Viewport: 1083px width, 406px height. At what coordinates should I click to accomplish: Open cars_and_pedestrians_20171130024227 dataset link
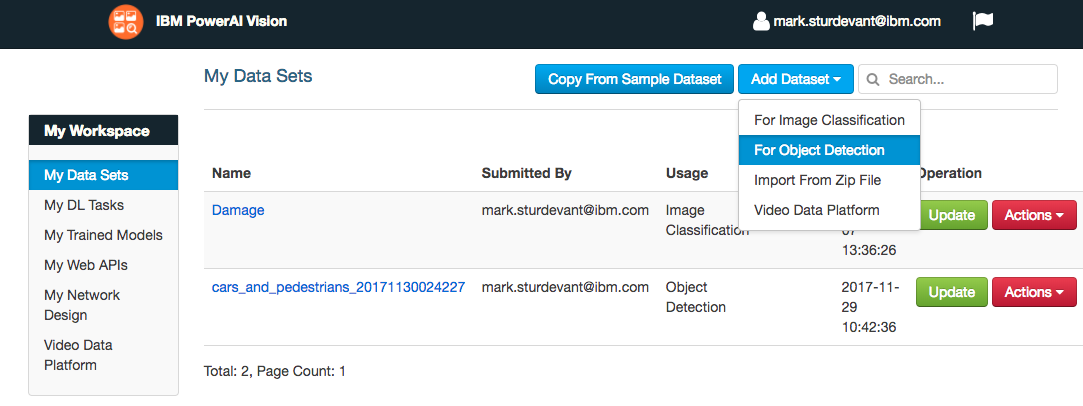pos(338,287)
